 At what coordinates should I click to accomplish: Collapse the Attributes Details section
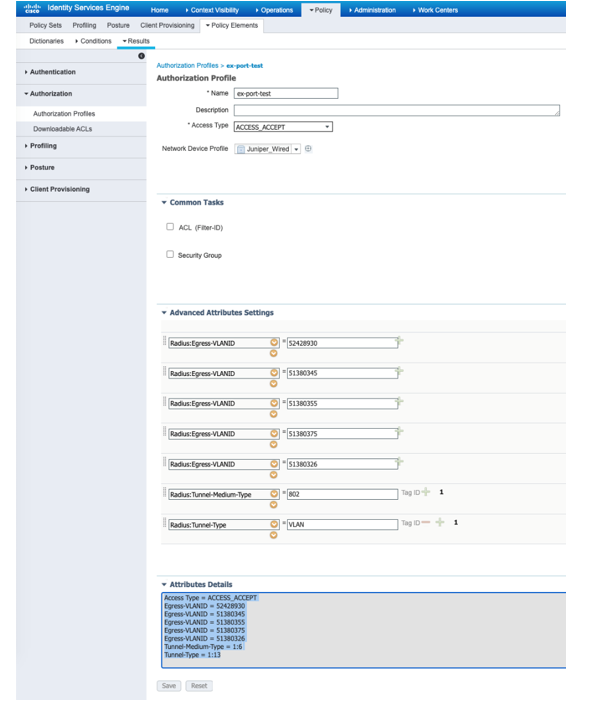pyautogui.click(x=164, y=585)
